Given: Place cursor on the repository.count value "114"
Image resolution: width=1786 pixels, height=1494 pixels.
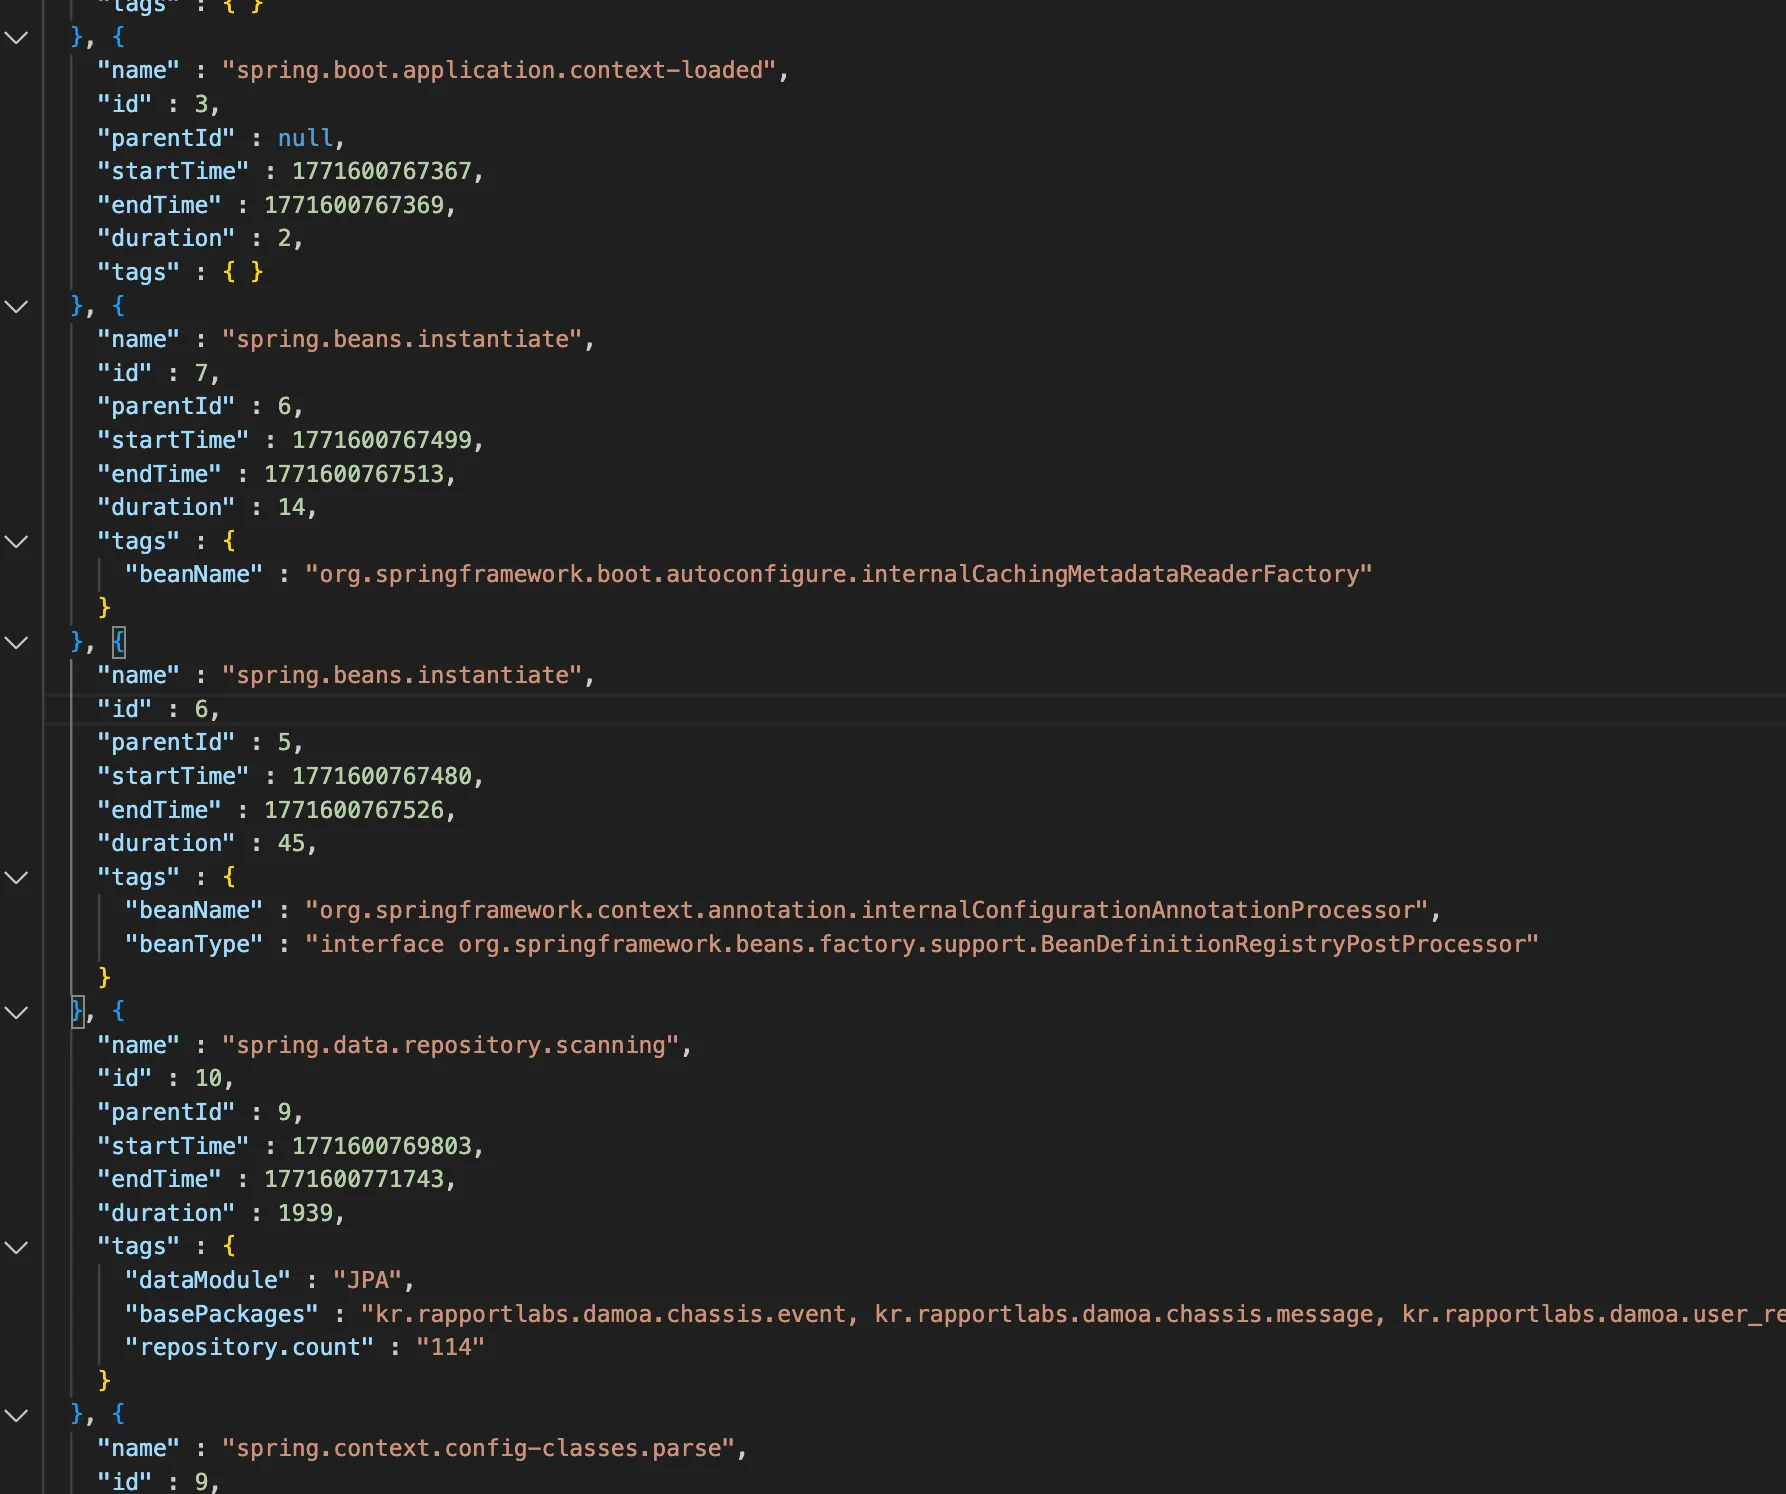Looking at the screenshot, I should [x=450, y=1347].
